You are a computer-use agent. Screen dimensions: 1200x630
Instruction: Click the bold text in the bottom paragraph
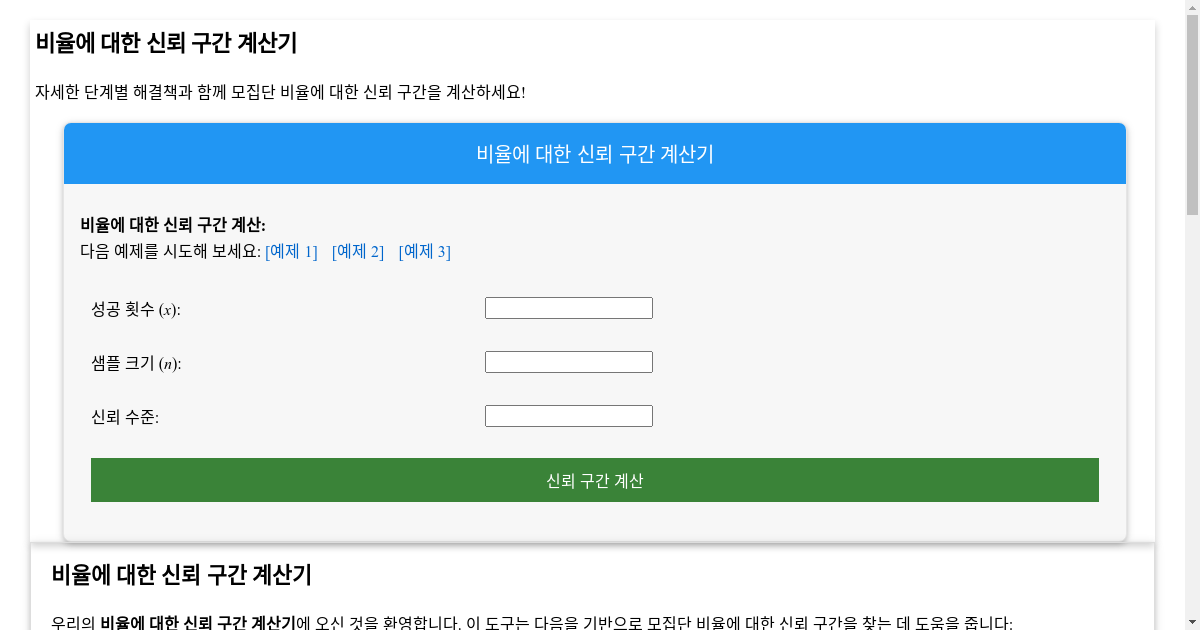(x=198, y=623)
